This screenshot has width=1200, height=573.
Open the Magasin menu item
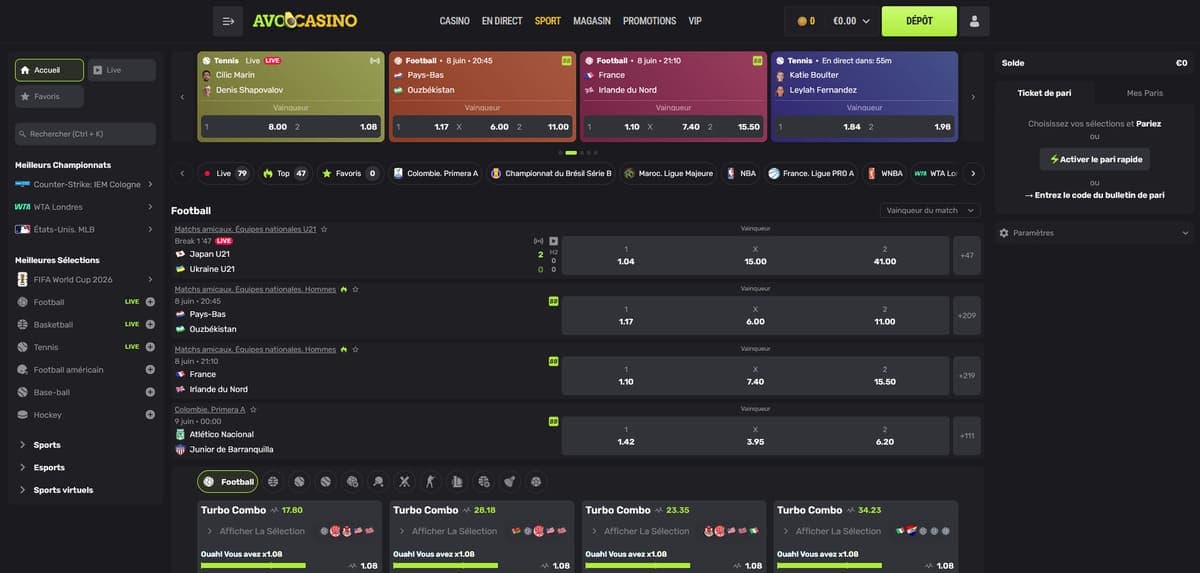pyautogui.click(x=592, y=21)
